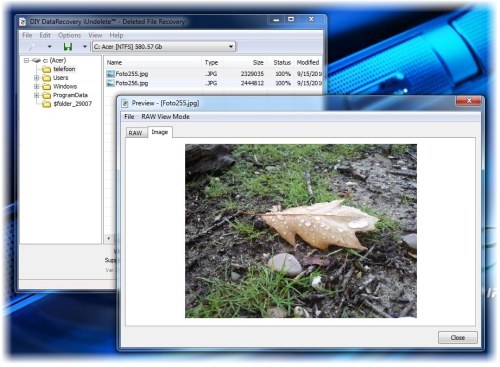The width and height of the screenshot is (500, 367).
Task: Sort files by Size column header
Action: tap(258, 62)
